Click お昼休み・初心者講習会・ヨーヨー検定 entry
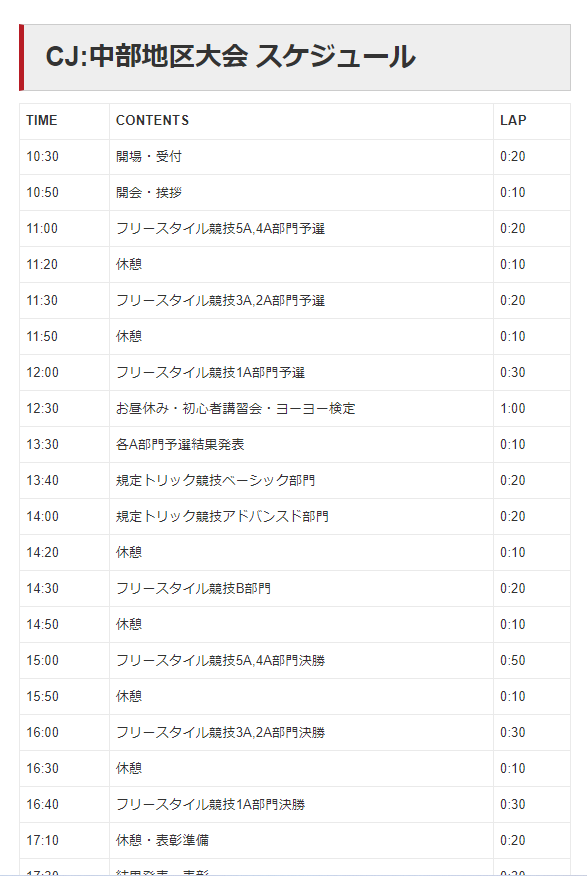 (x=235, y=408)
